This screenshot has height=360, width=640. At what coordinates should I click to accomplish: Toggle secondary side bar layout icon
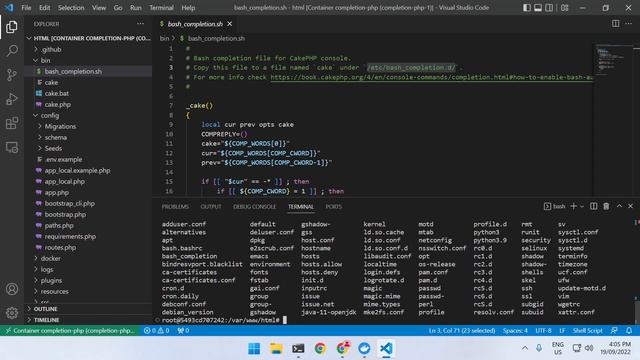coord(549,8)
